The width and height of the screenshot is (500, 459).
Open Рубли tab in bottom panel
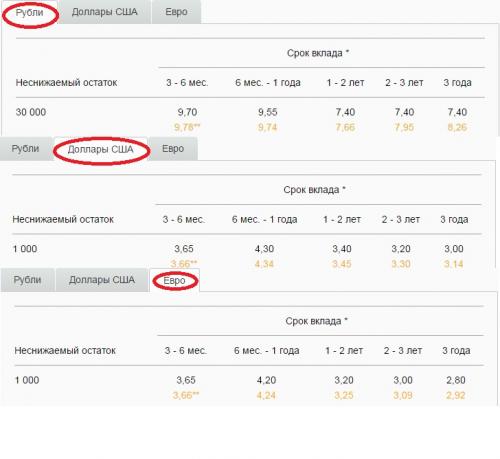pyautogui.click(x=28, y=280)
